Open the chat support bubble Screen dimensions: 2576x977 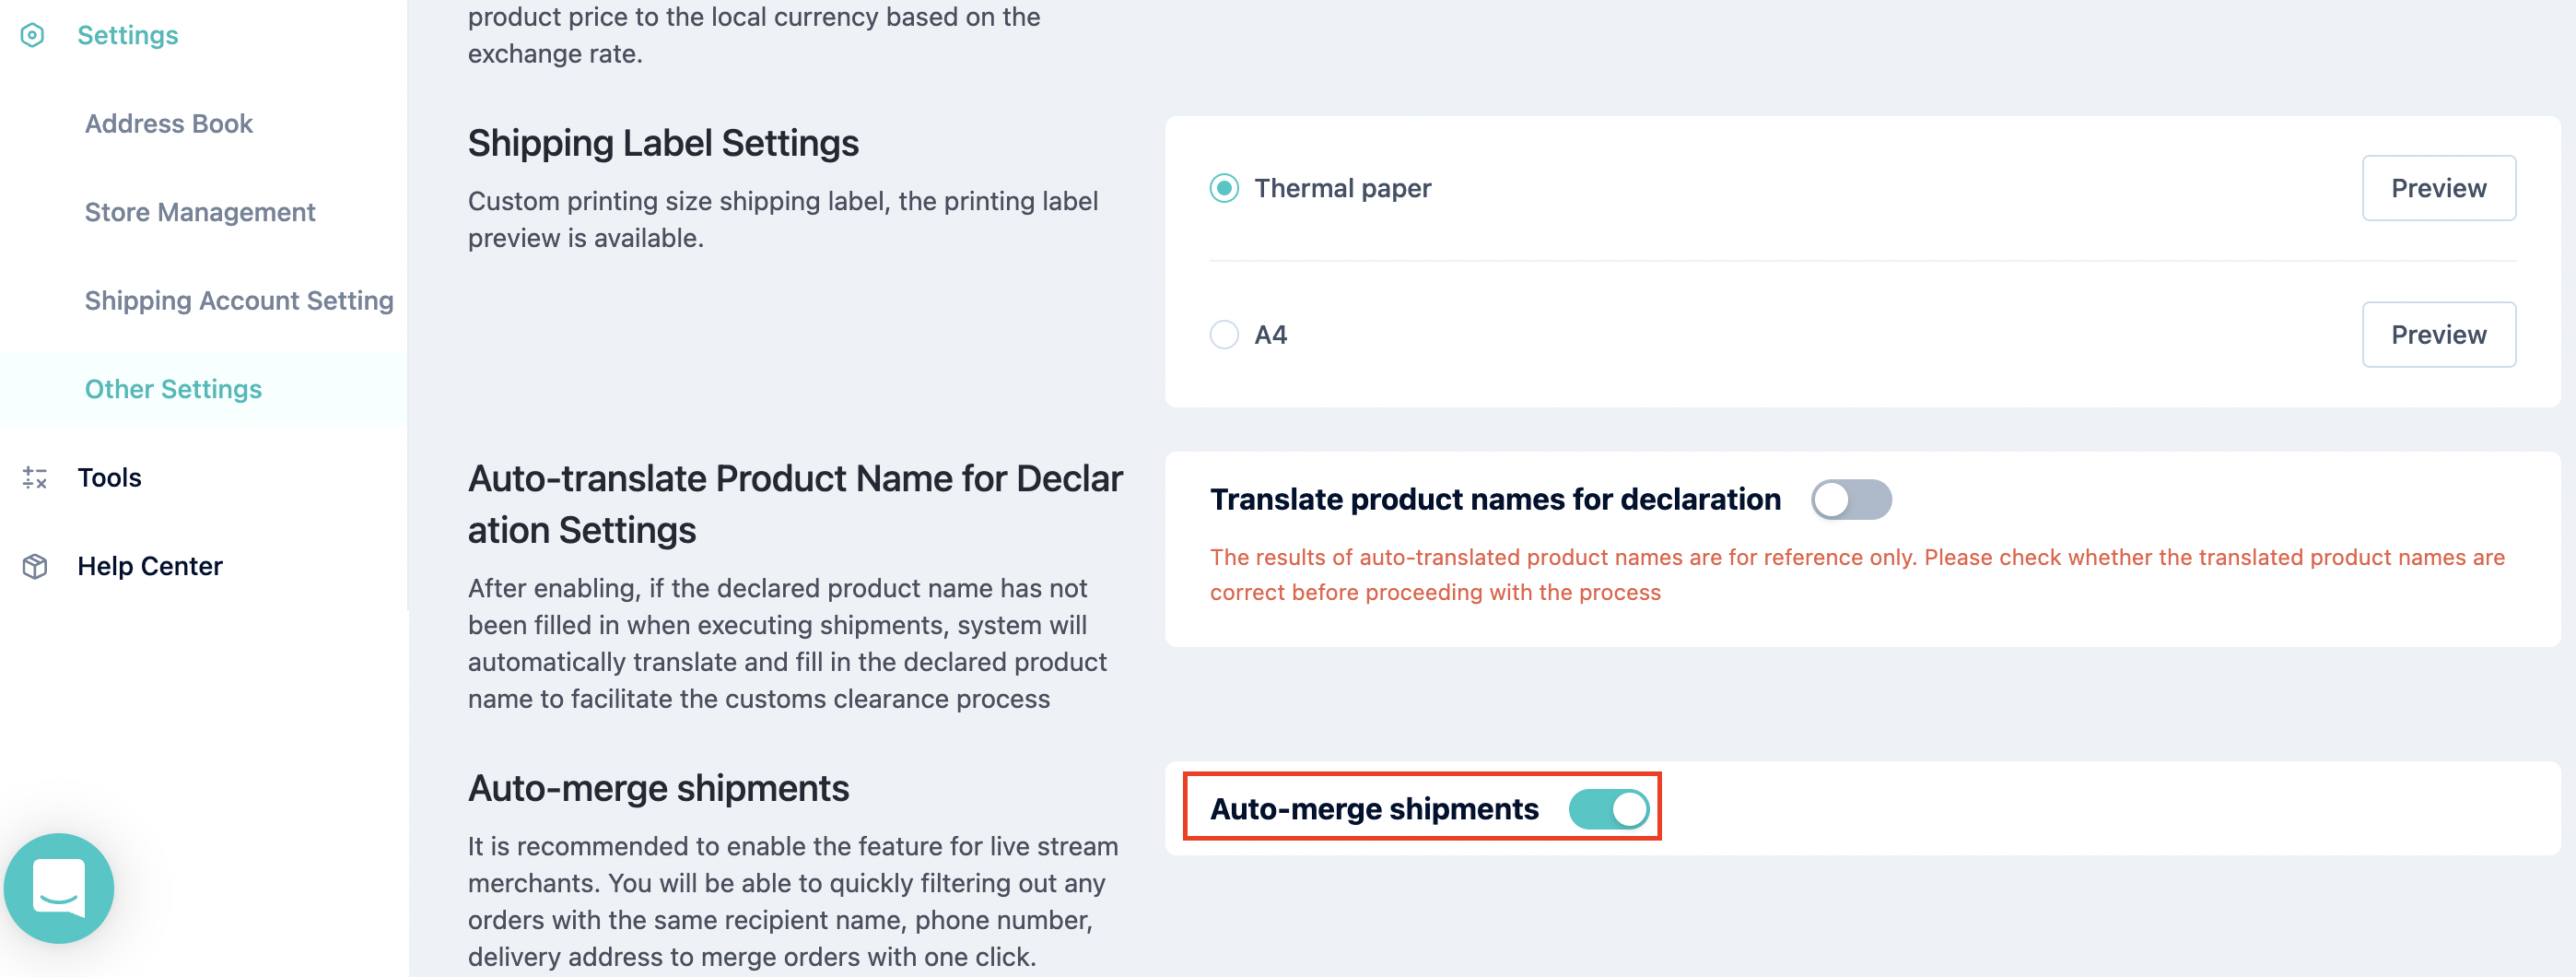point(59,888)
